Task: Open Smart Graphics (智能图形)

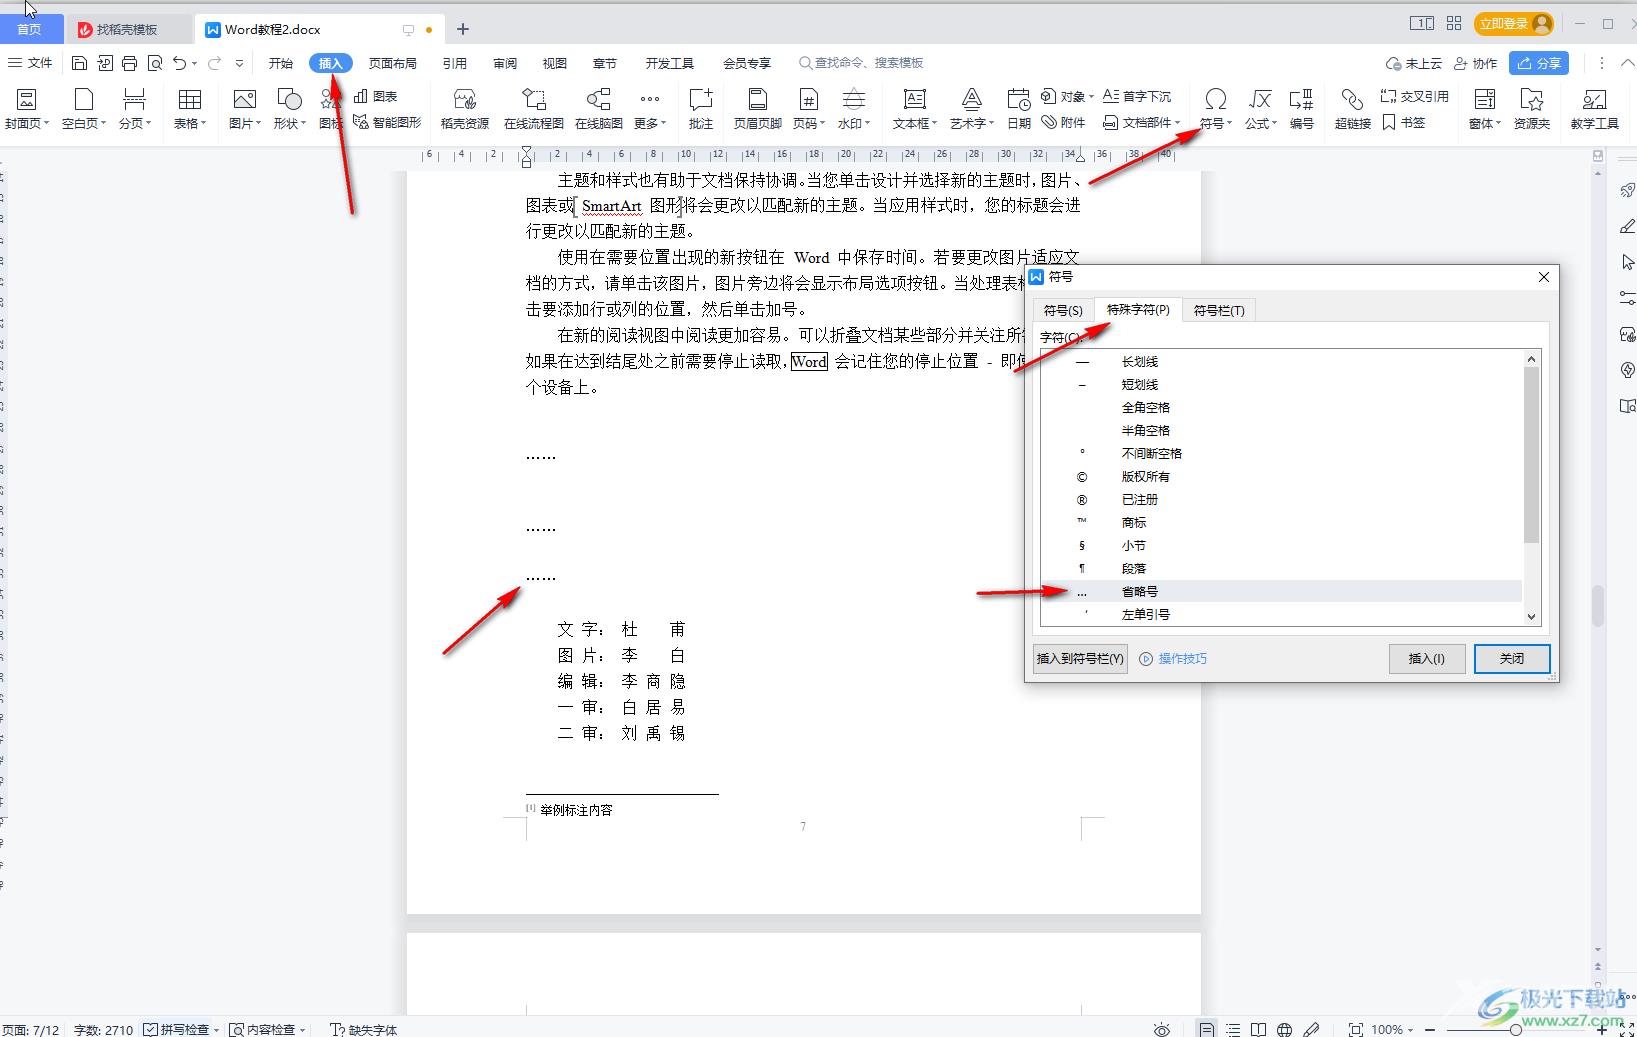Action: click(387, 122)
